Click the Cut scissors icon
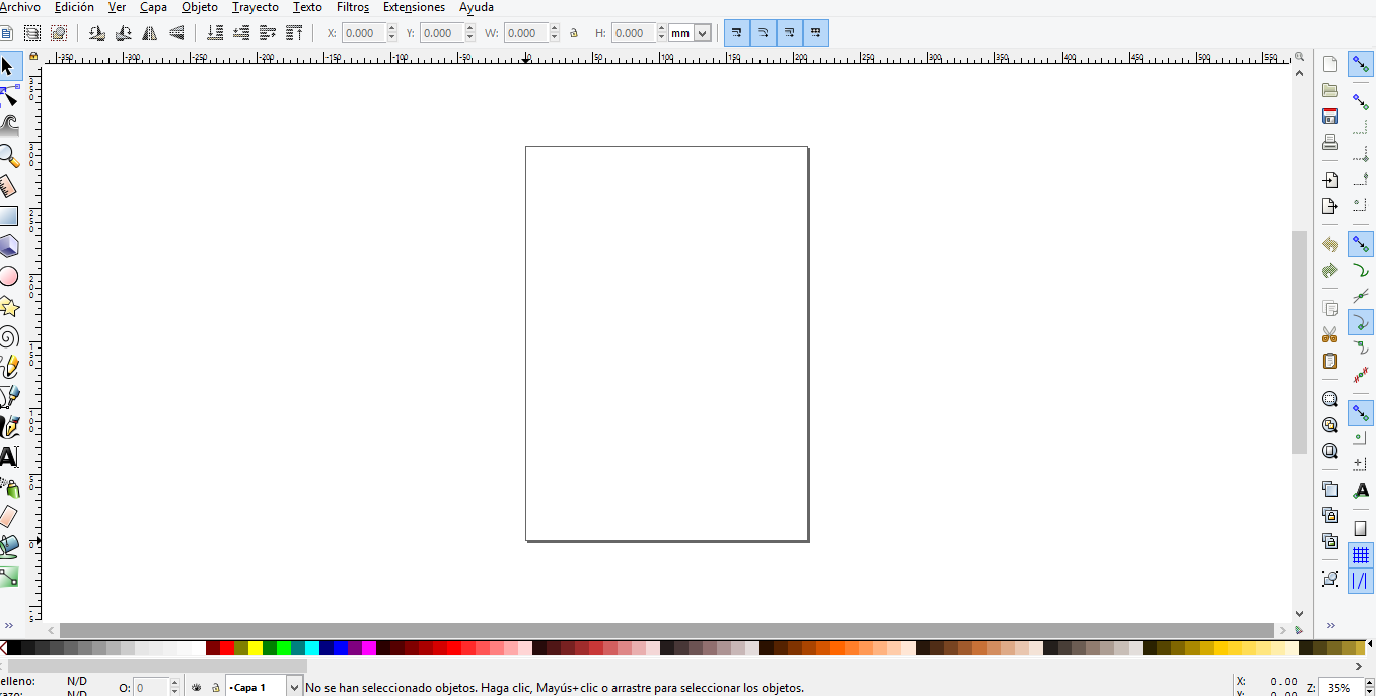The width and height of the screenshot is (1376, 696). [1329, 334]
